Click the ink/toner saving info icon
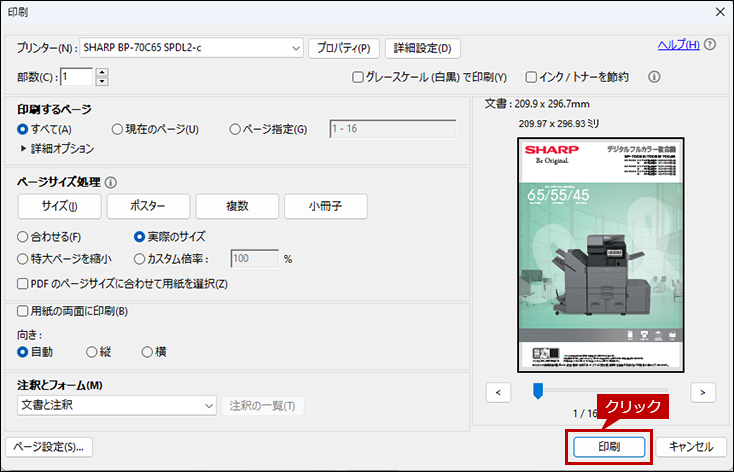 pos(654,77)
